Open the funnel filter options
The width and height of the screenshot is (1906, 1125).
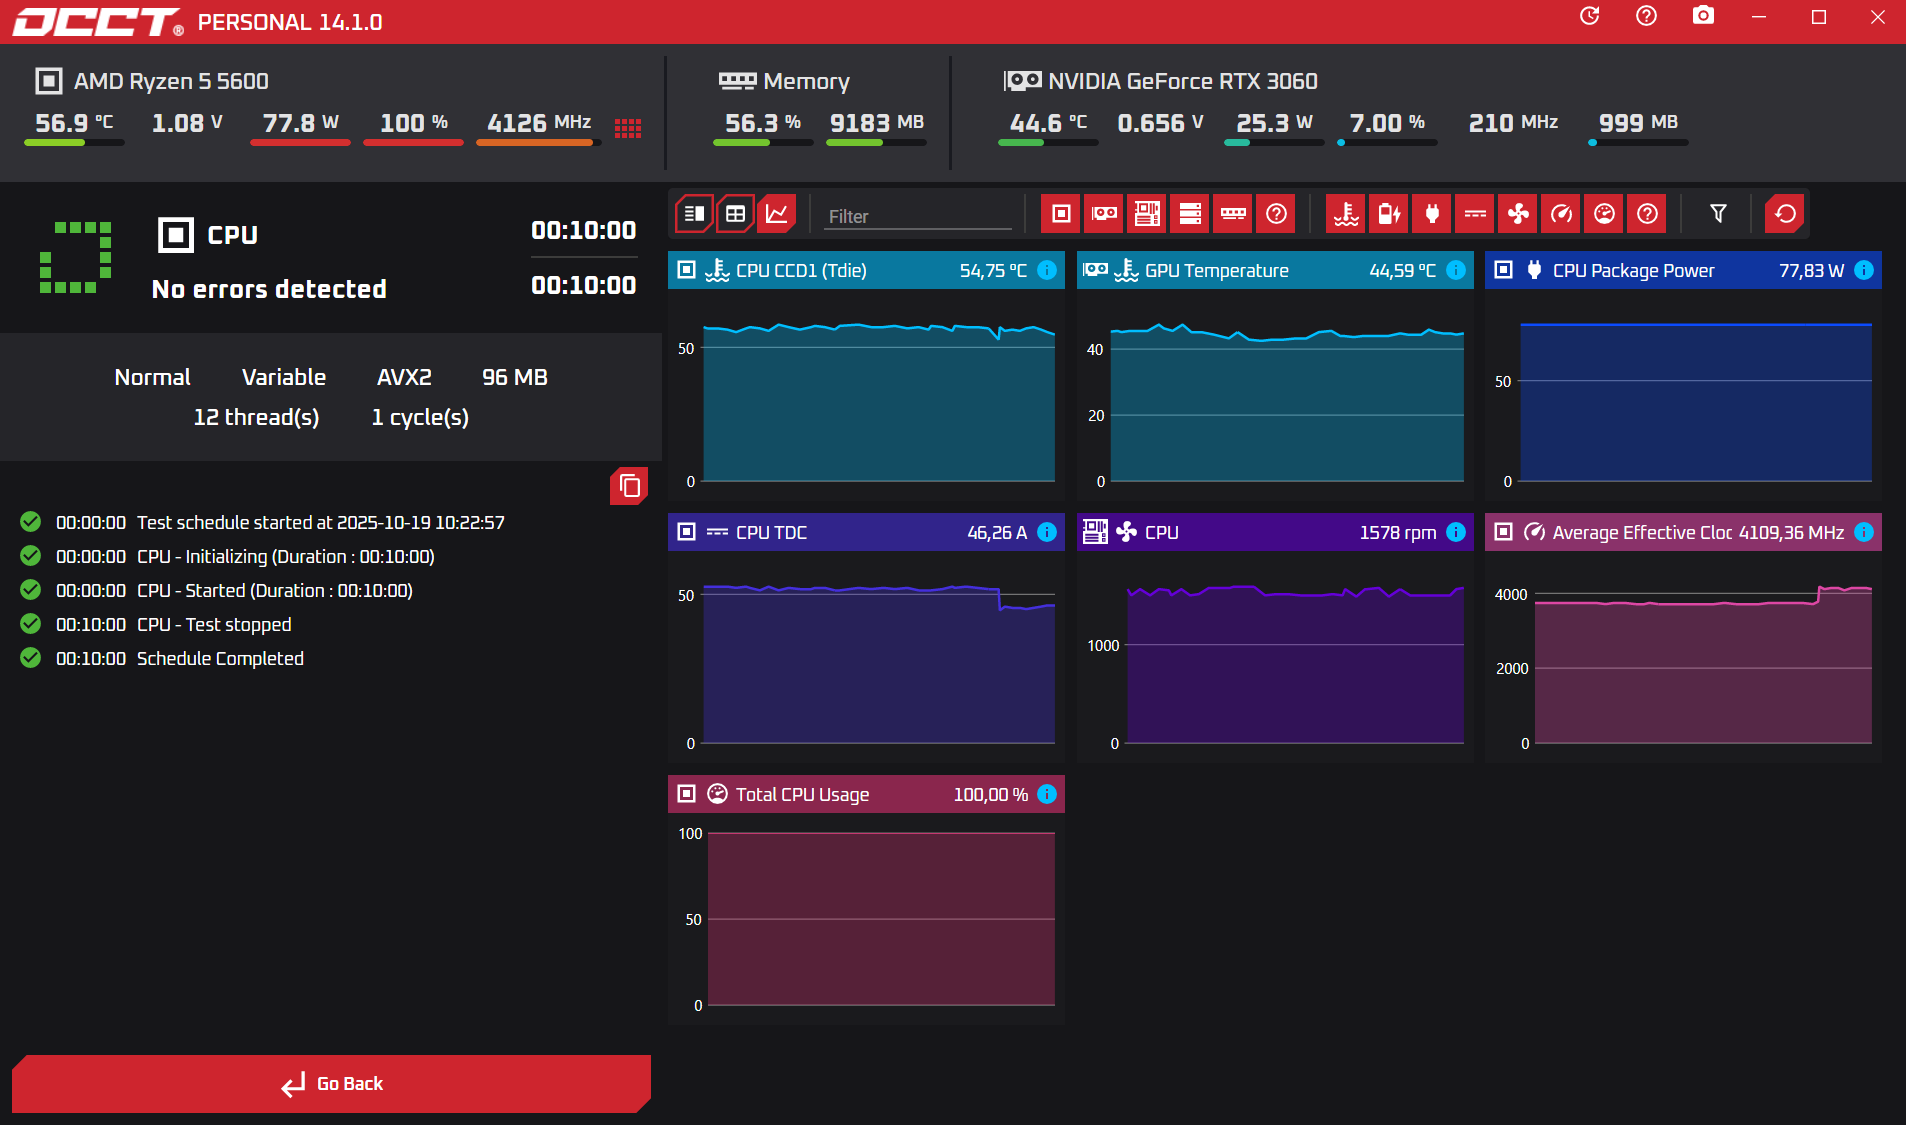pyautogui.click(x=1718, y=214)
